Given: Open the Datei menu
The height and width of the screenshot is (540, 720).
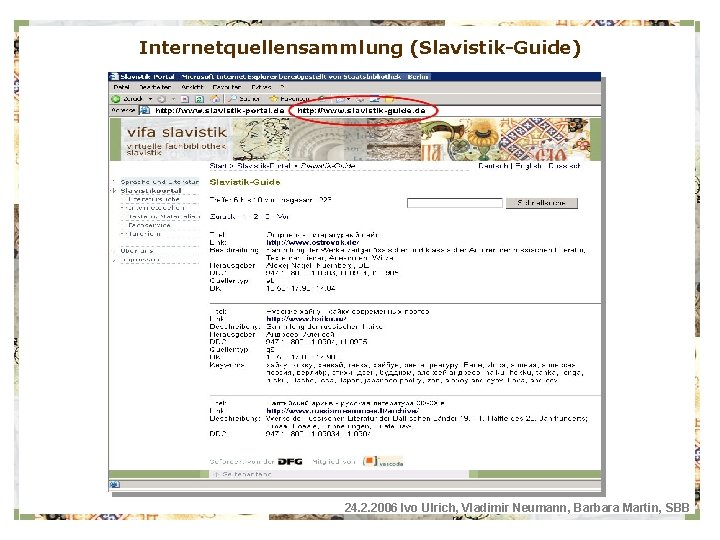Looking at the screenshot, I should [x=121, y=87].
